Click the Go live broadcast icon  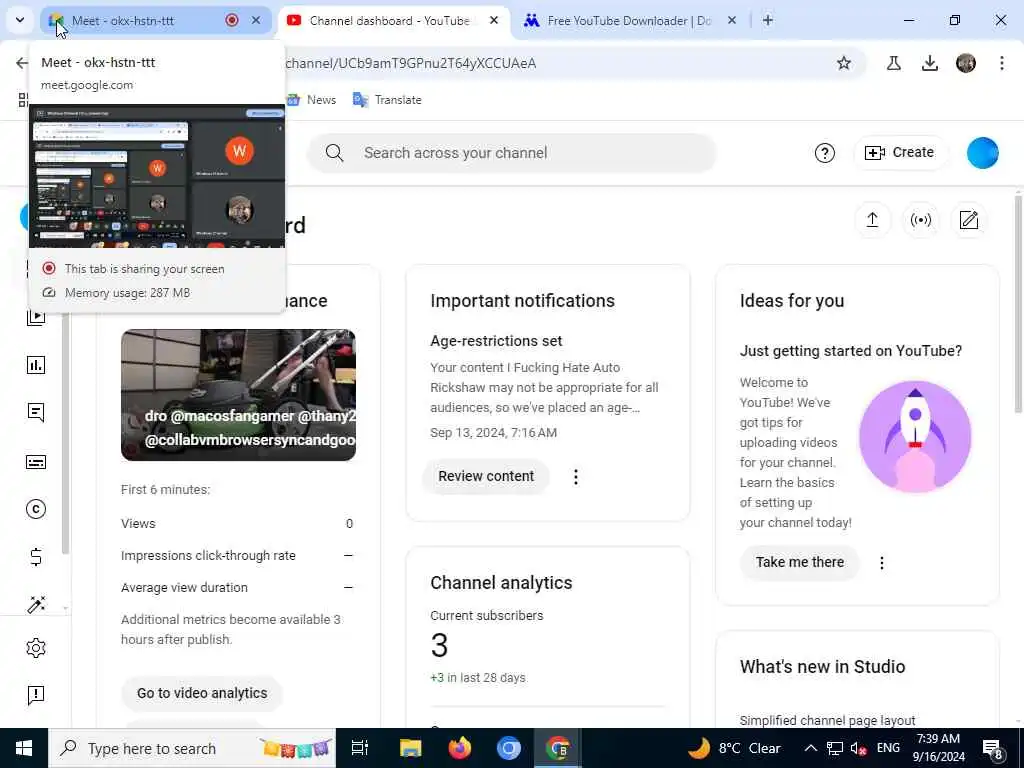click(921, 220)
